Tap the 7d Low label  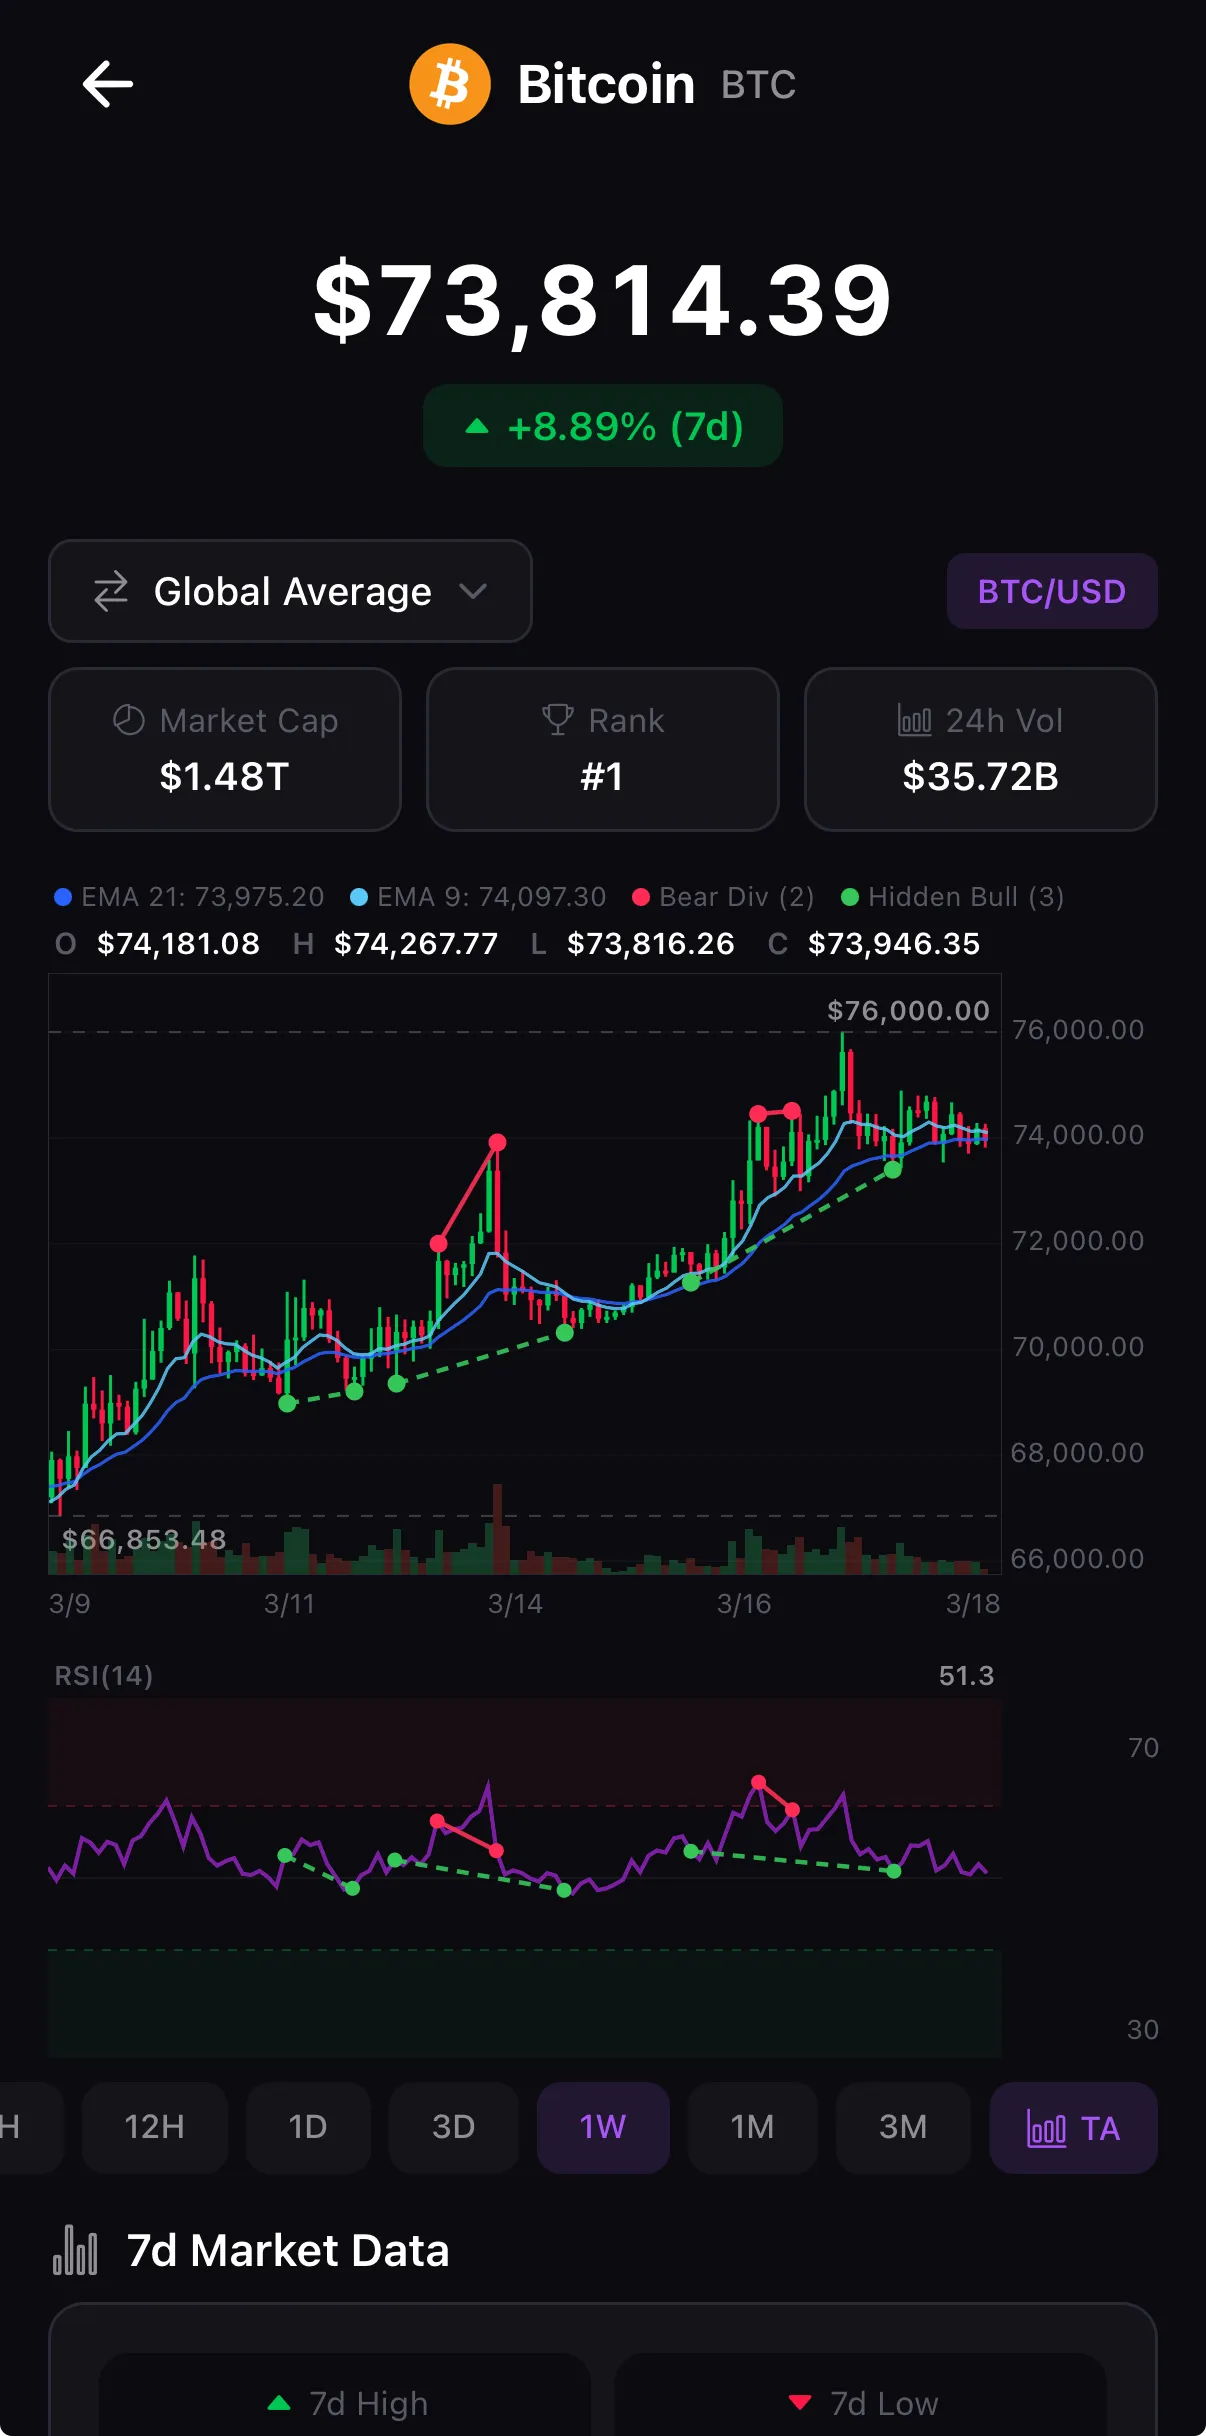885,2403
